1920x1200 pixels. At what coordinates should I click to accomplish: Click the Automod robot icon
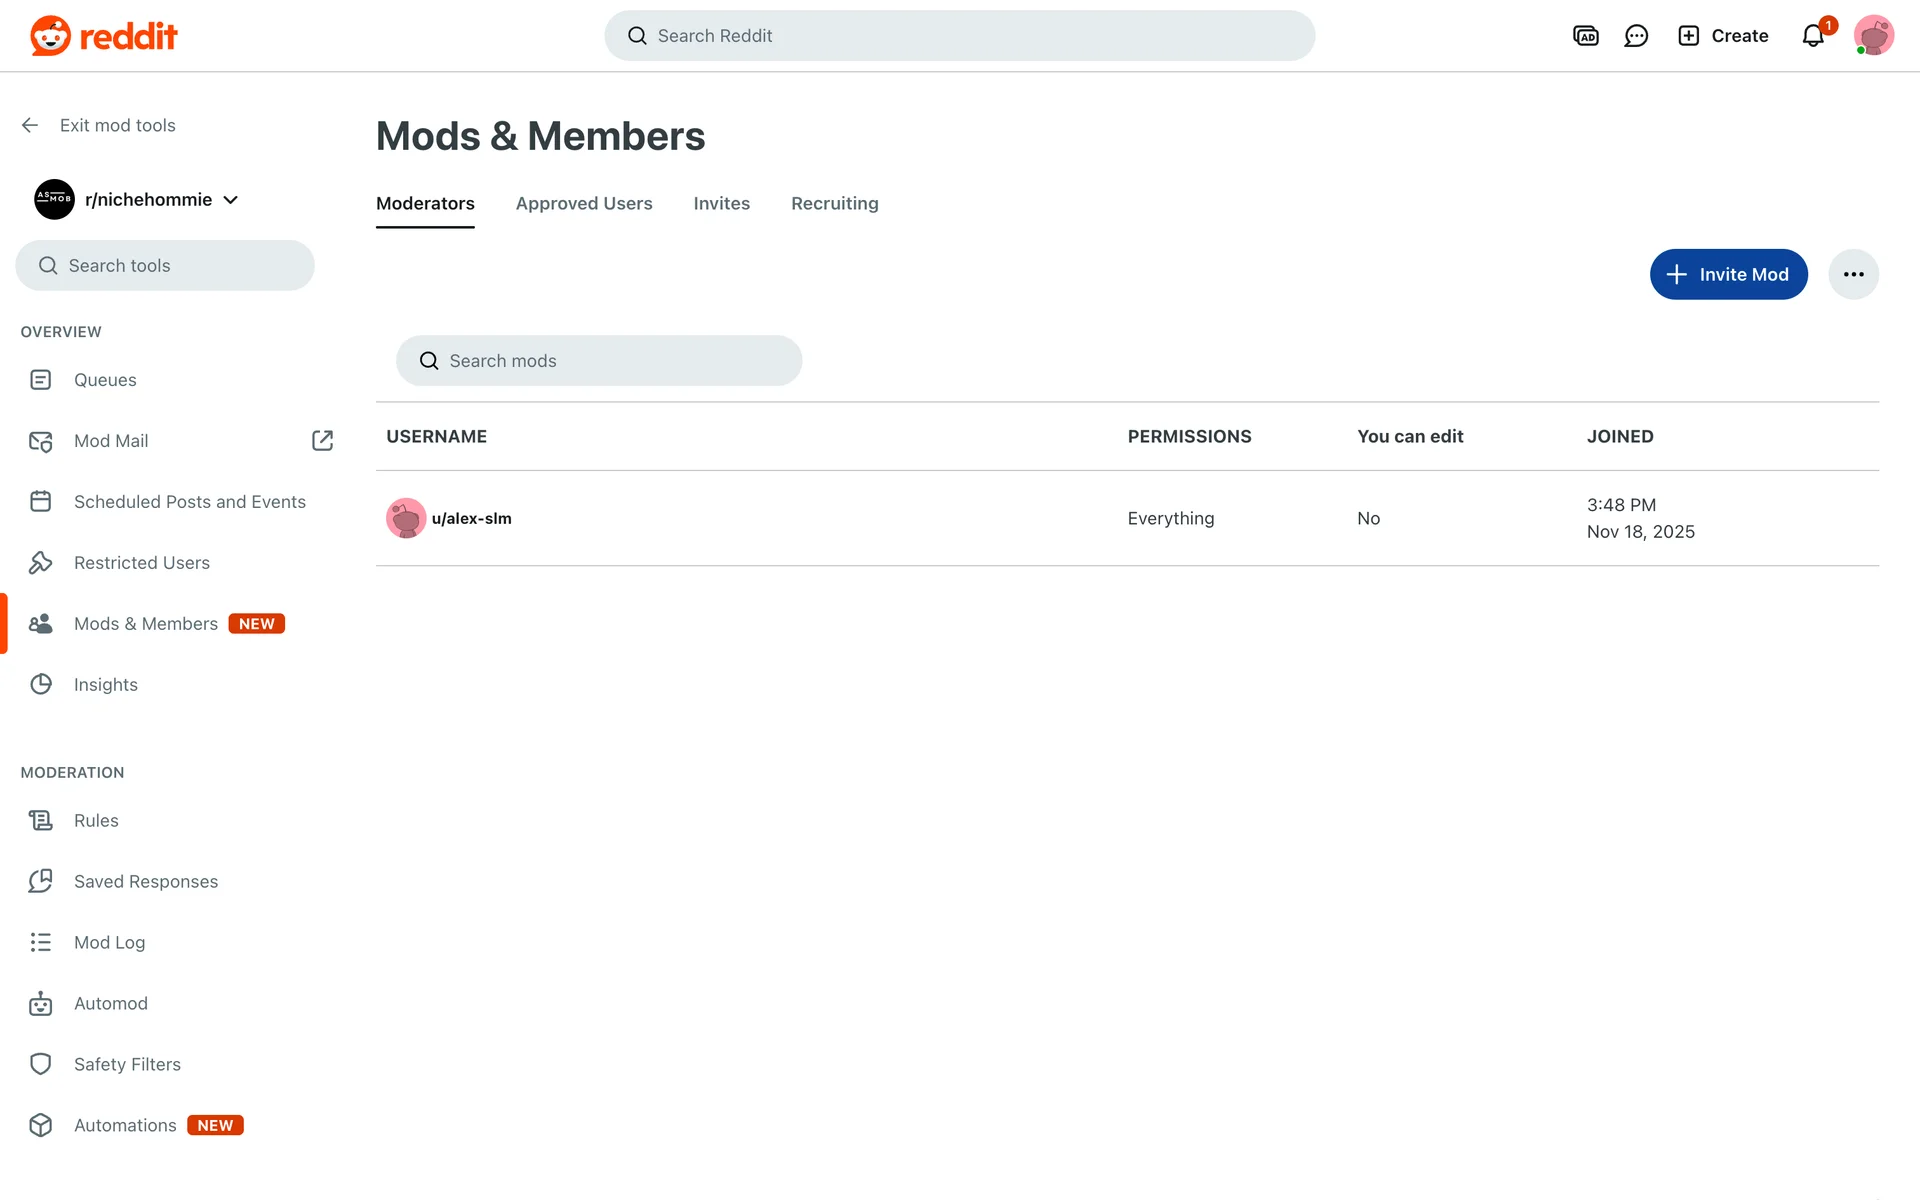pos(41,1004)
